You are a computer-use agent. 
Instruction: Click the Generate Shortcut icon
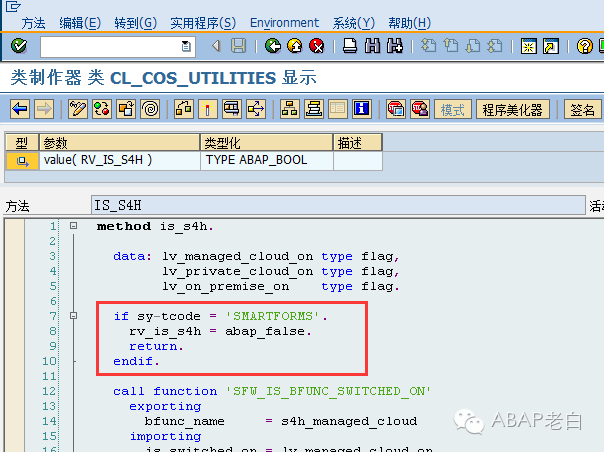[551, 46]
